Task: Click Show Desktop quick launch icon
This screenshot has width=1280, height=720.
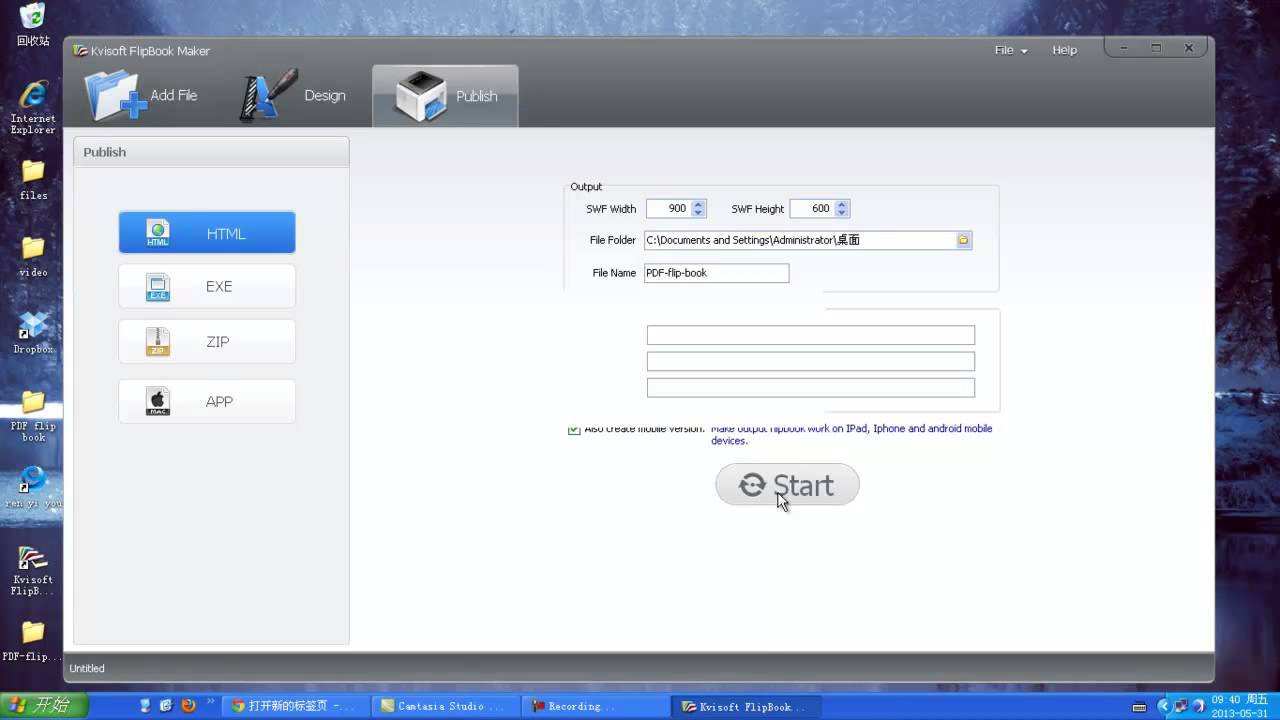Action: pos(145,706)
